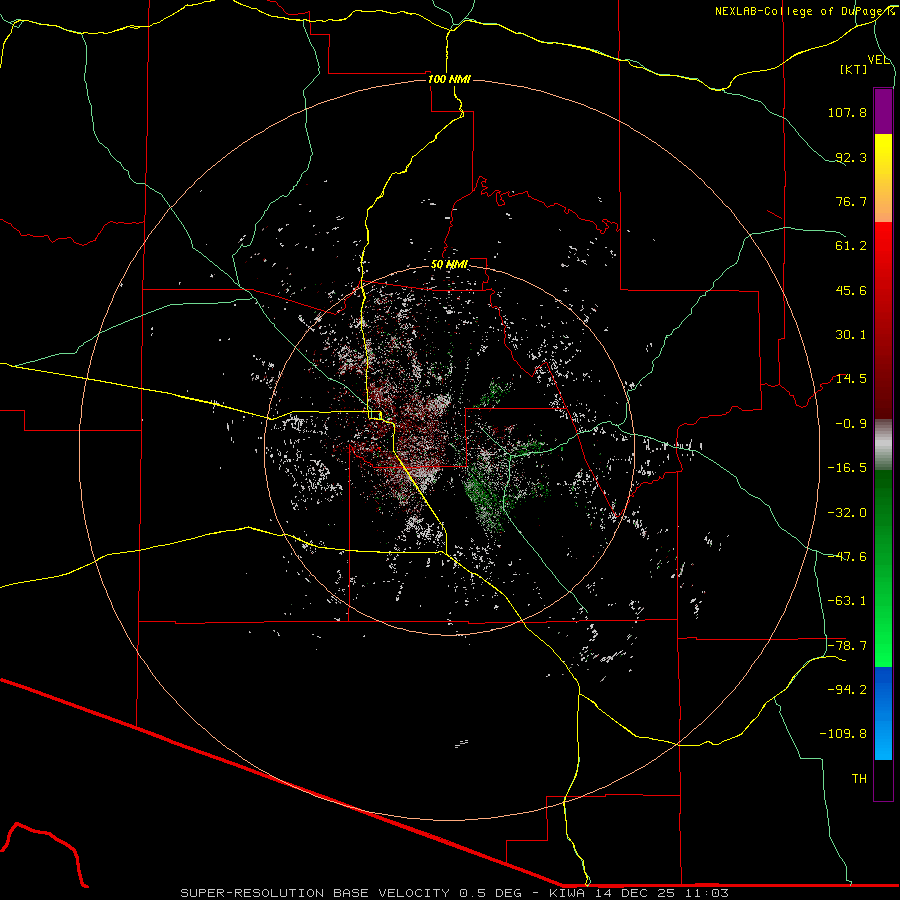The width and height of the screenshot is (900, 900).
Task: Click the yellow-orange segment of the color bar
Action: tap(883, 178)
